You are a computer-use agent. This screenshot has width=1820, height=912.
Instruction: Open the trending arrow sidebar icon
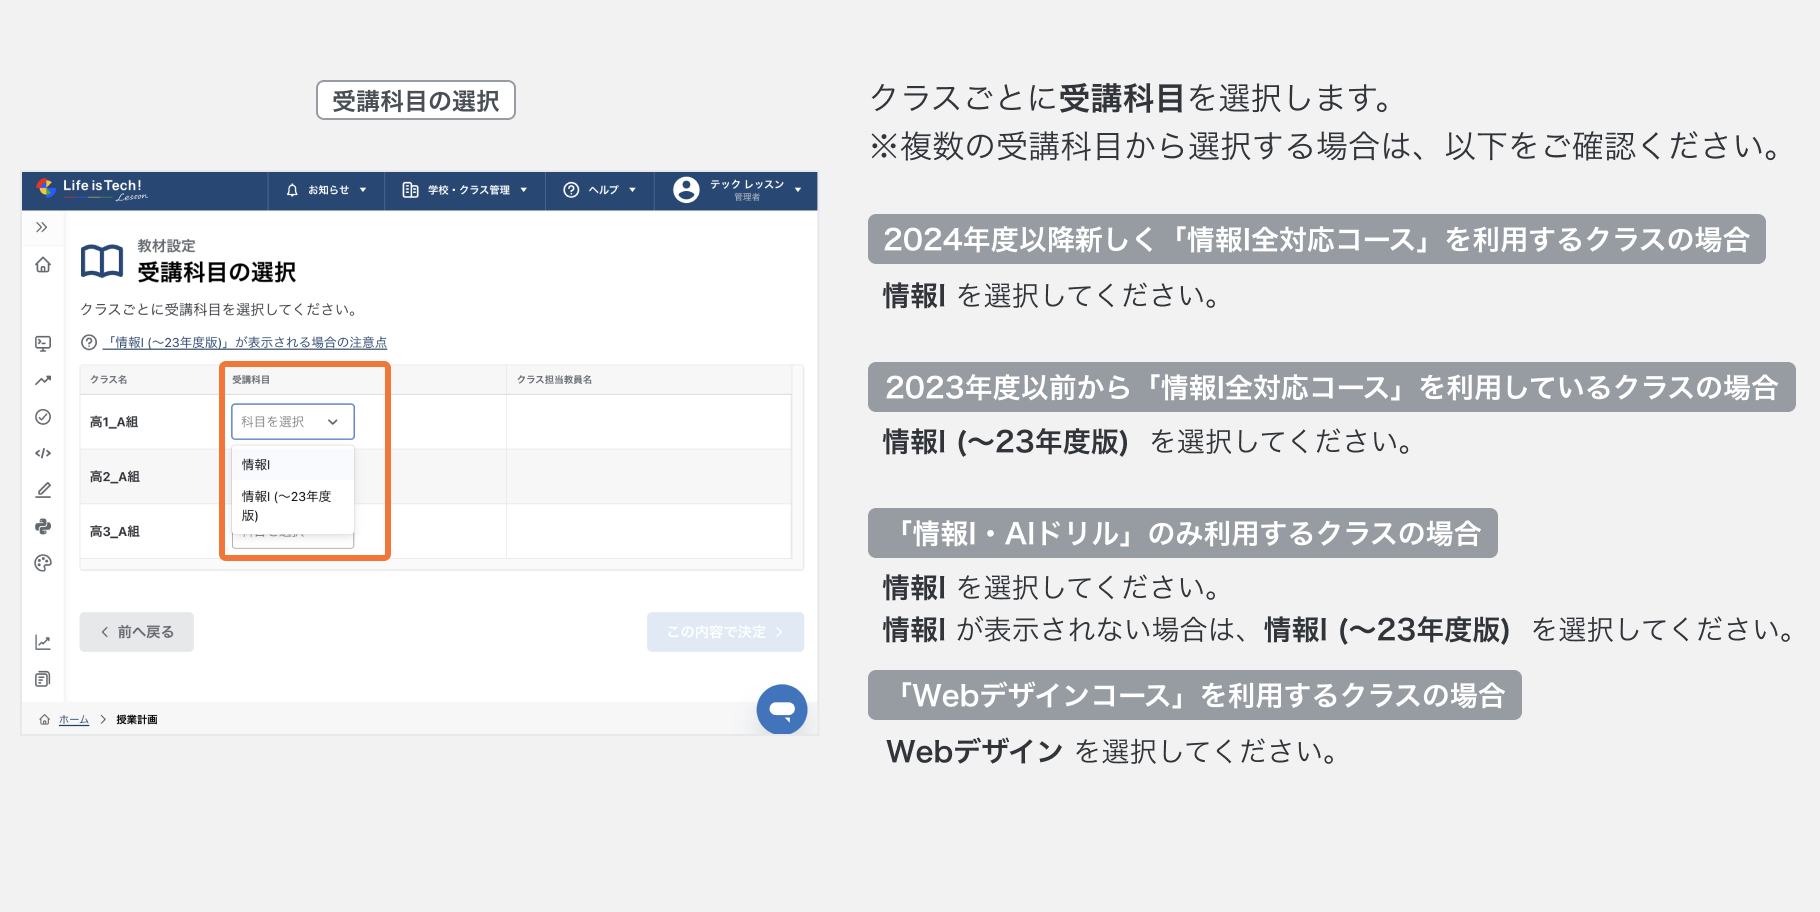[x=43, y=380]
